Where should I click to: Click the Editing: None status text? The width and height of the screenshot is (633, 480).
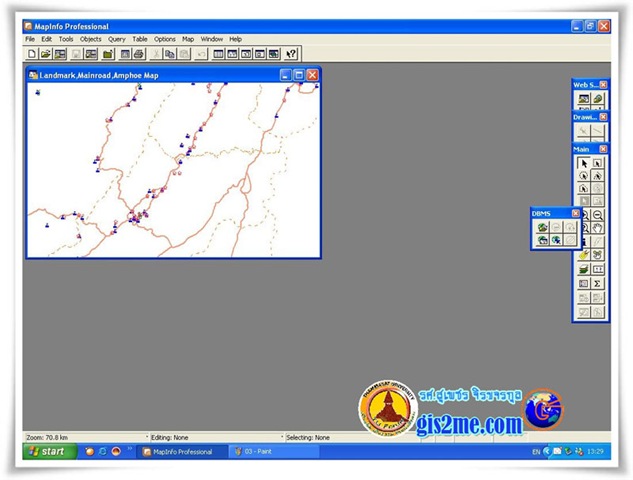coord(170,437)
